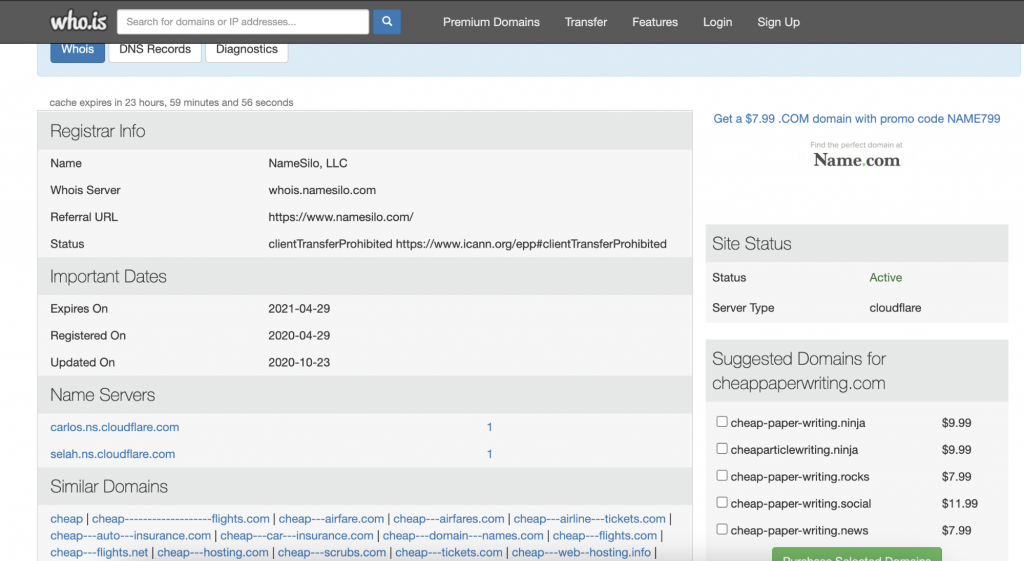This screenshot has width=1024, height=561.
Task: Select the registered date 2020-04-29
Action: coord(299,335)
